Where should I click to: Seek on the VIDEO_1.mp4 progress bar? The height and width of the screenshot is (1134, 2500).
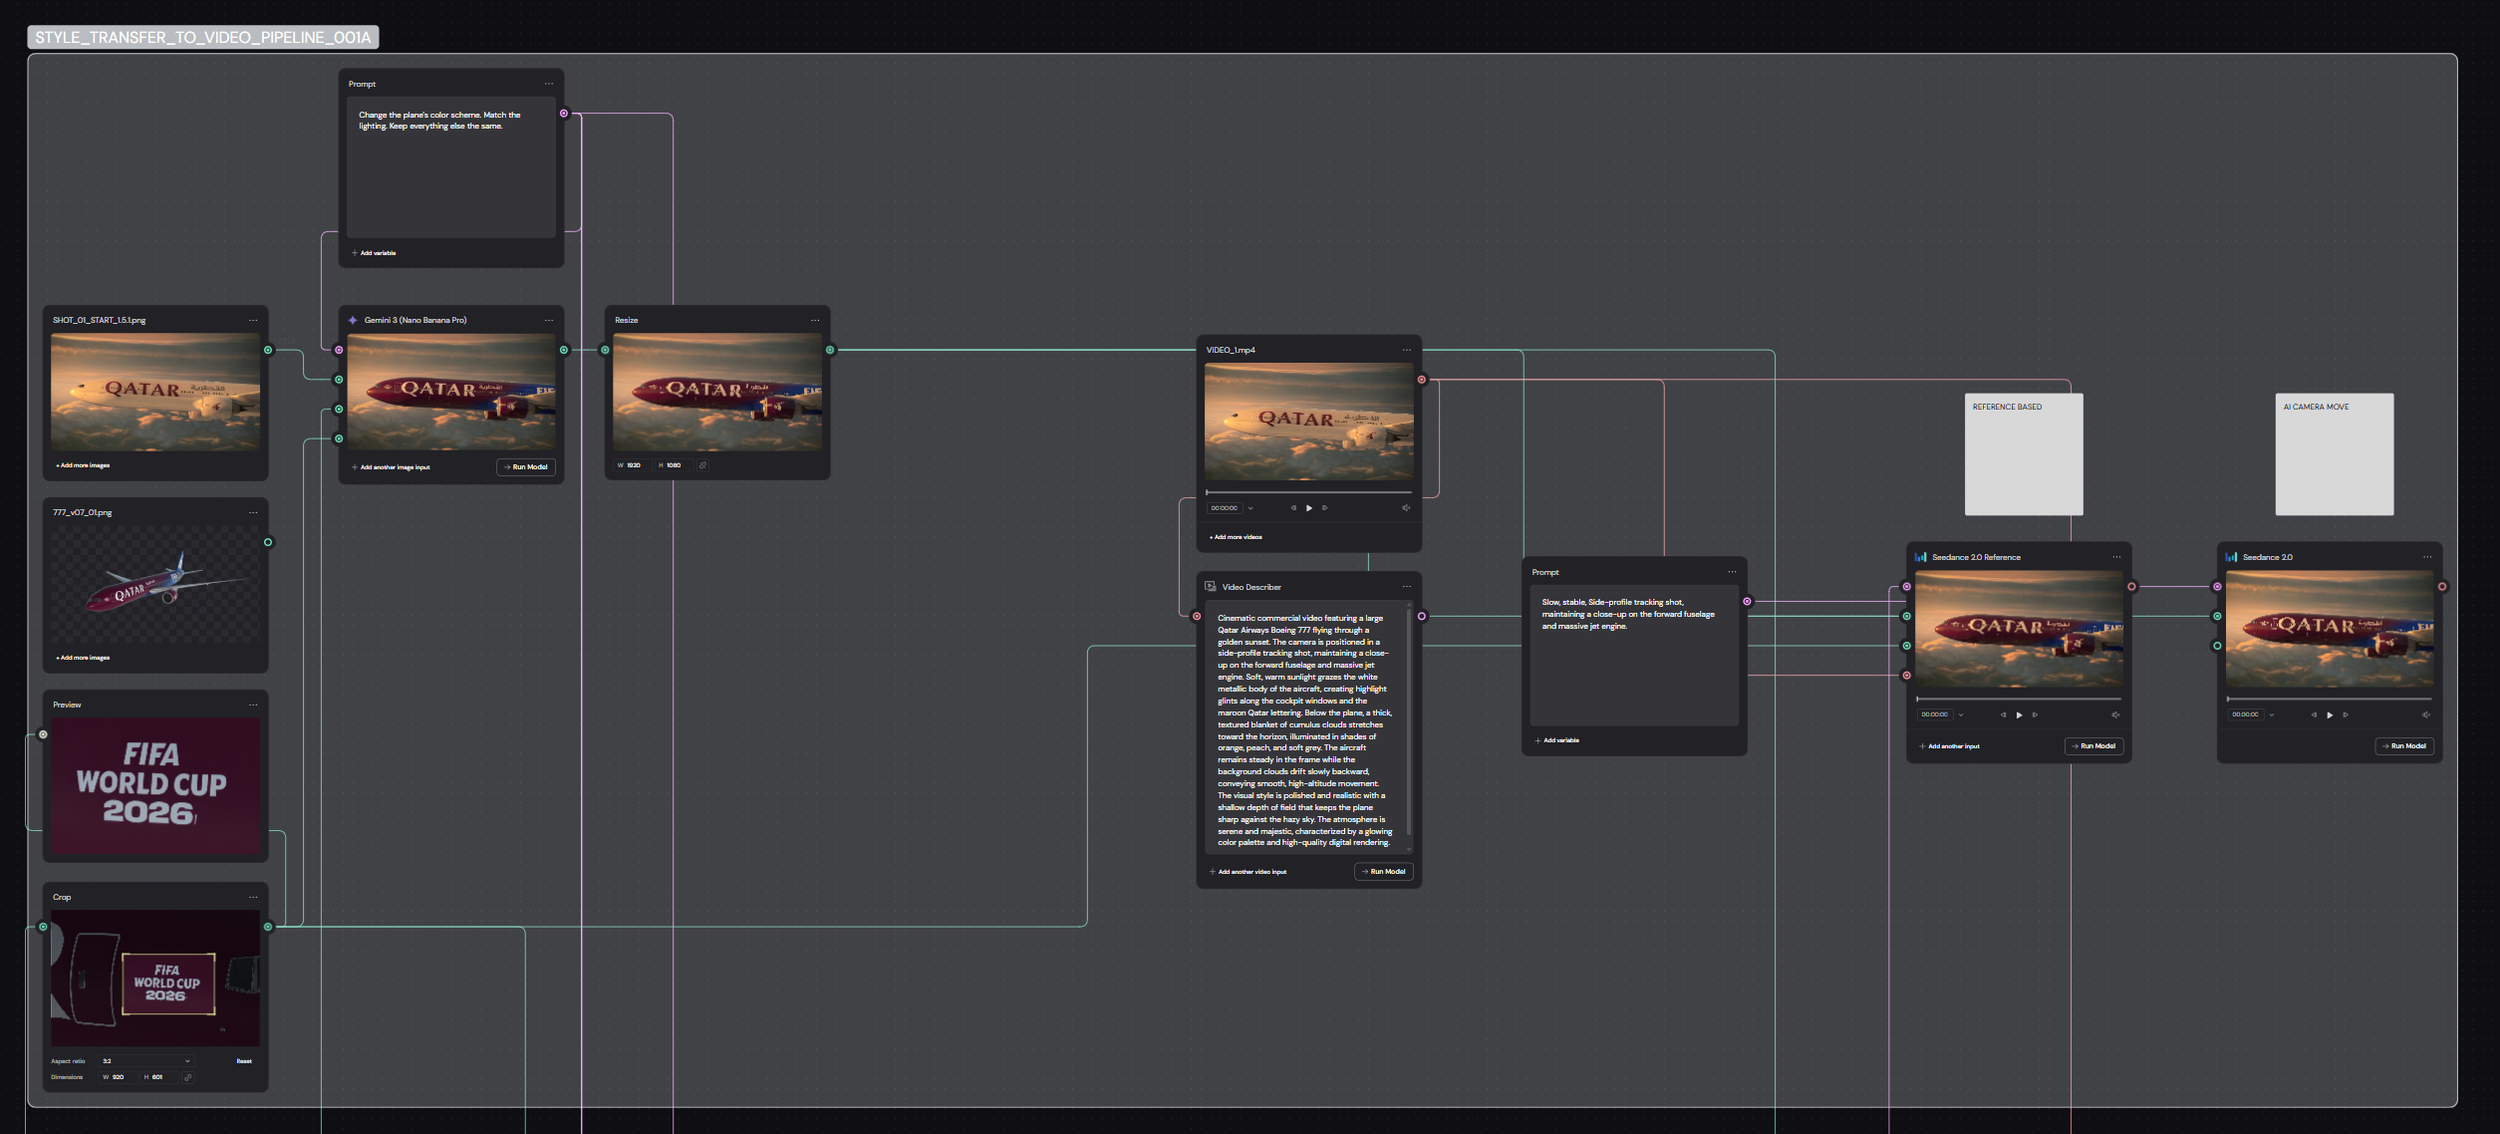coord(1309,492)
